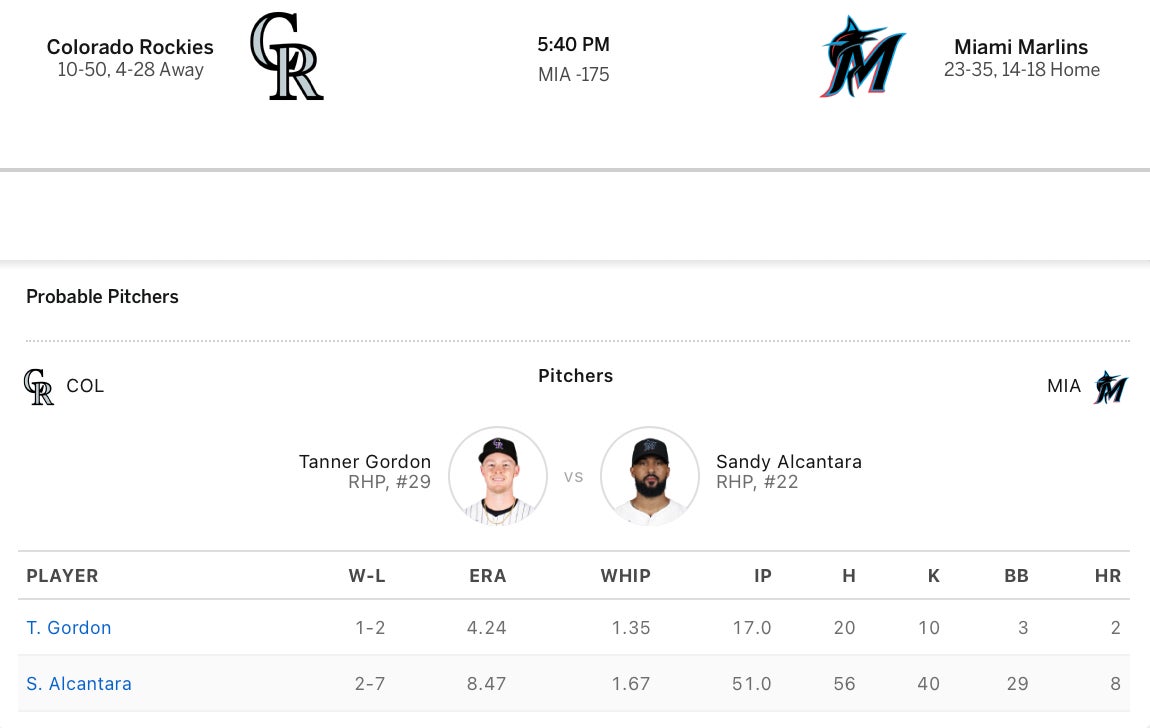The width and height of the screenshot is (1150, 728).
Task: Click the Colorado Rockies team name
Action: (x=130, y=47)
